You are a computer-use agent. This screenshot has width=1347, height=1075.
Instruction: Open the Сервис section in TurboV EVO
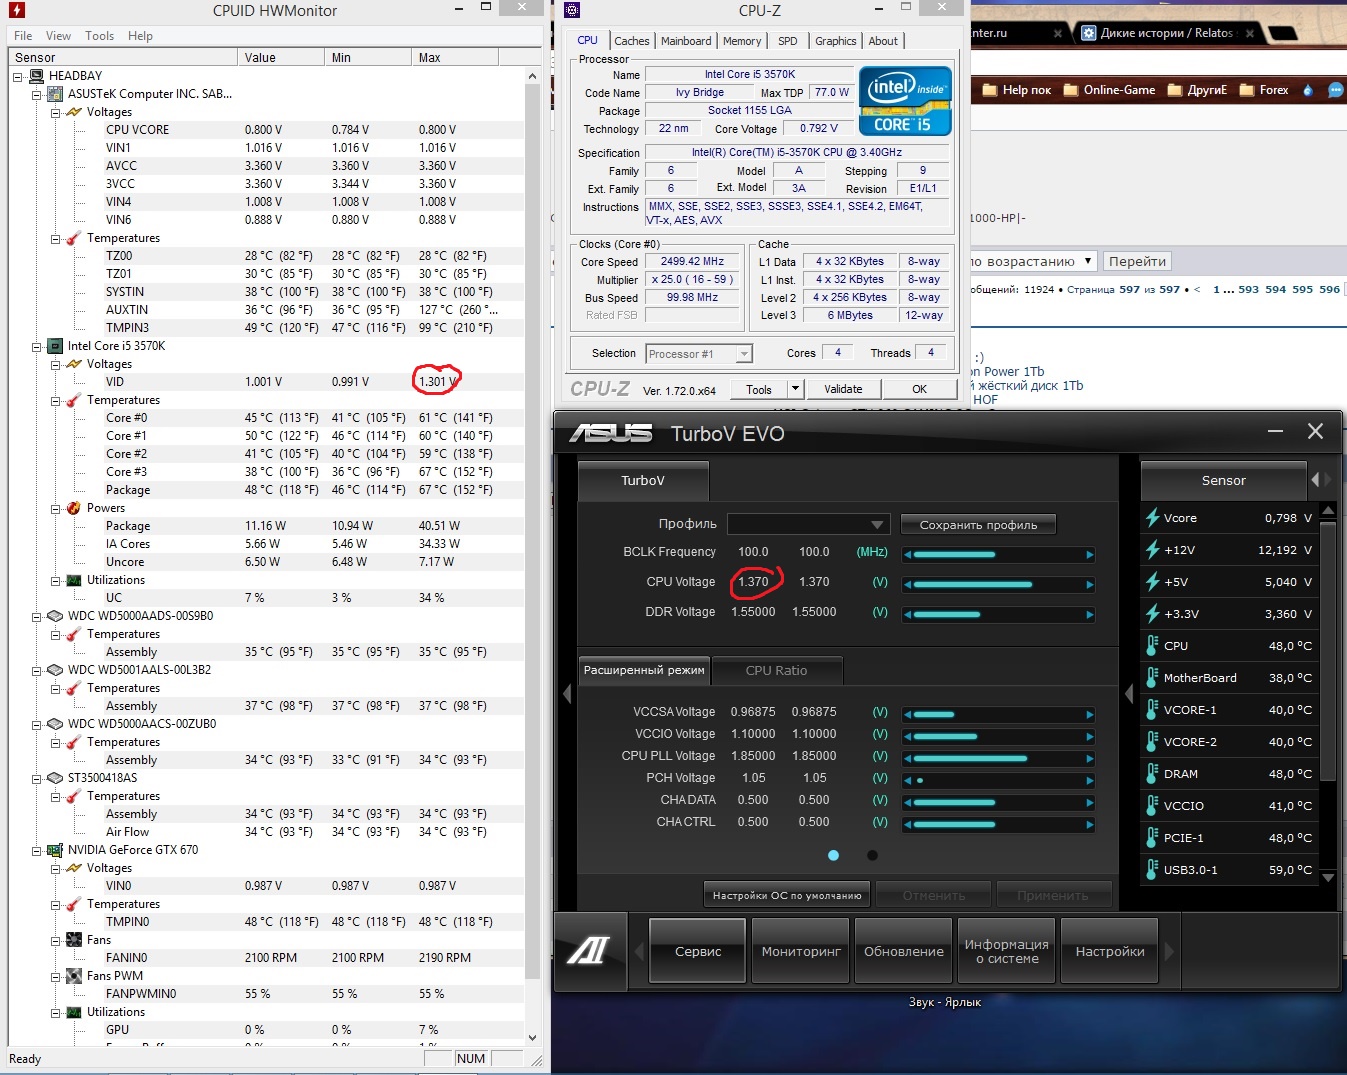(x=698, y=951)
